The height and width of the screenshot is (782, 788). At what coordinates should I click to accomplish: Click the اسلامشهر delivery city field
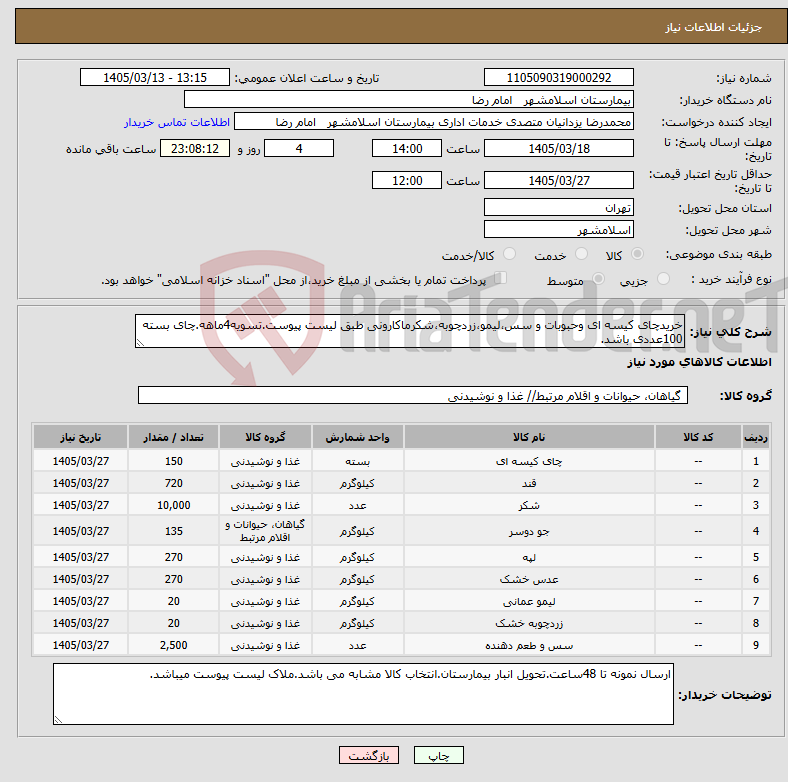[x=558, y=230]
